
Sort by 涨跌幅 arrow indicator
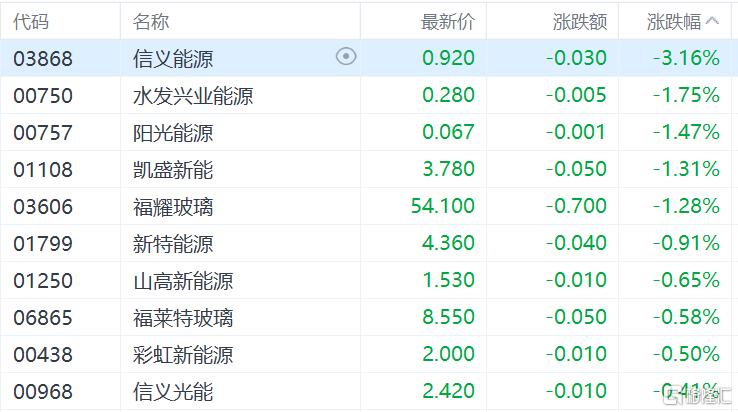[712, 21]
